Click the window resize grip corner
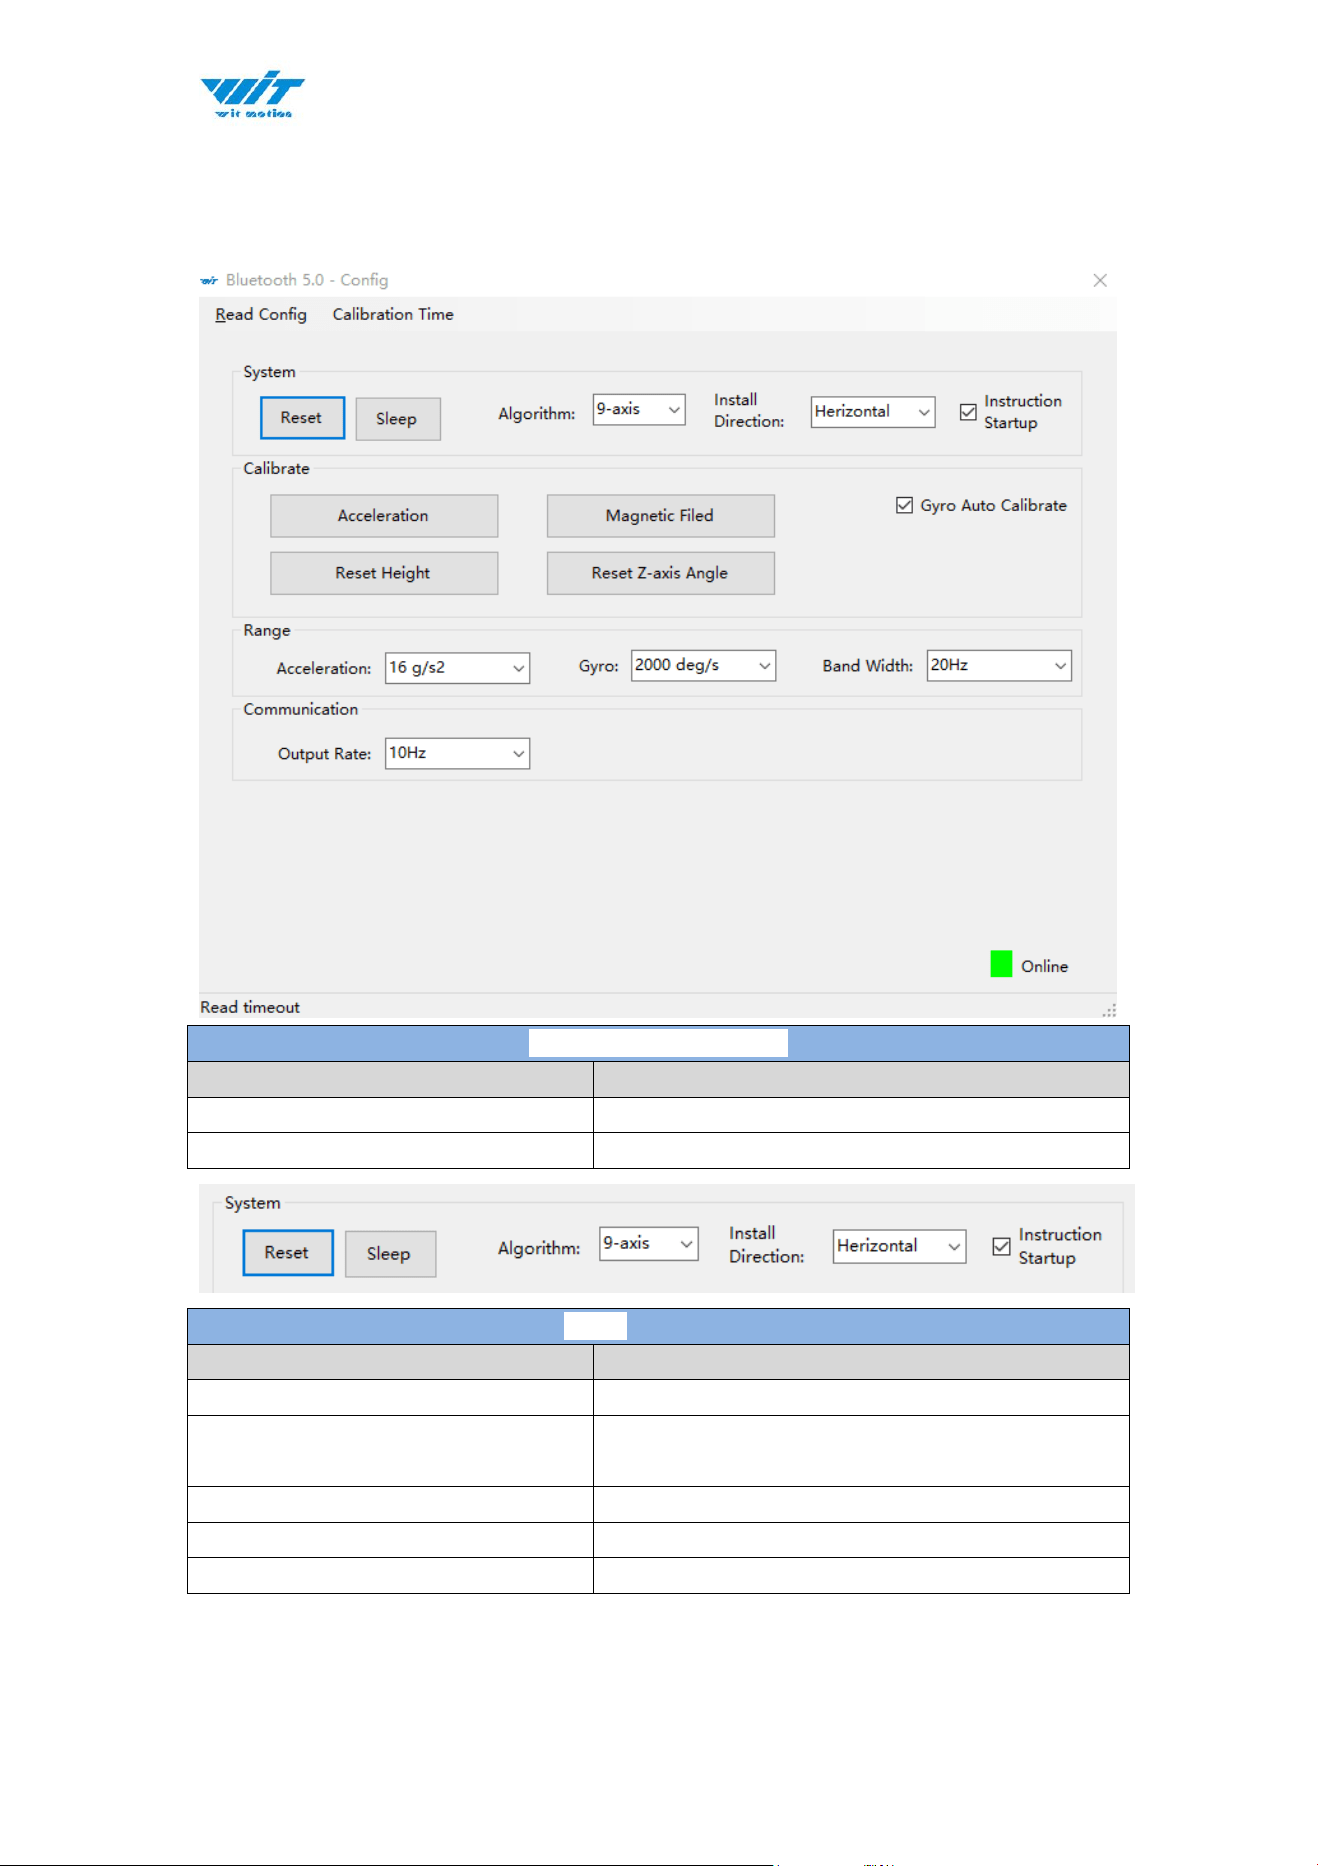Screen dimensions: 1318x1866 pyautogui.click(x=1109, y=1010)
